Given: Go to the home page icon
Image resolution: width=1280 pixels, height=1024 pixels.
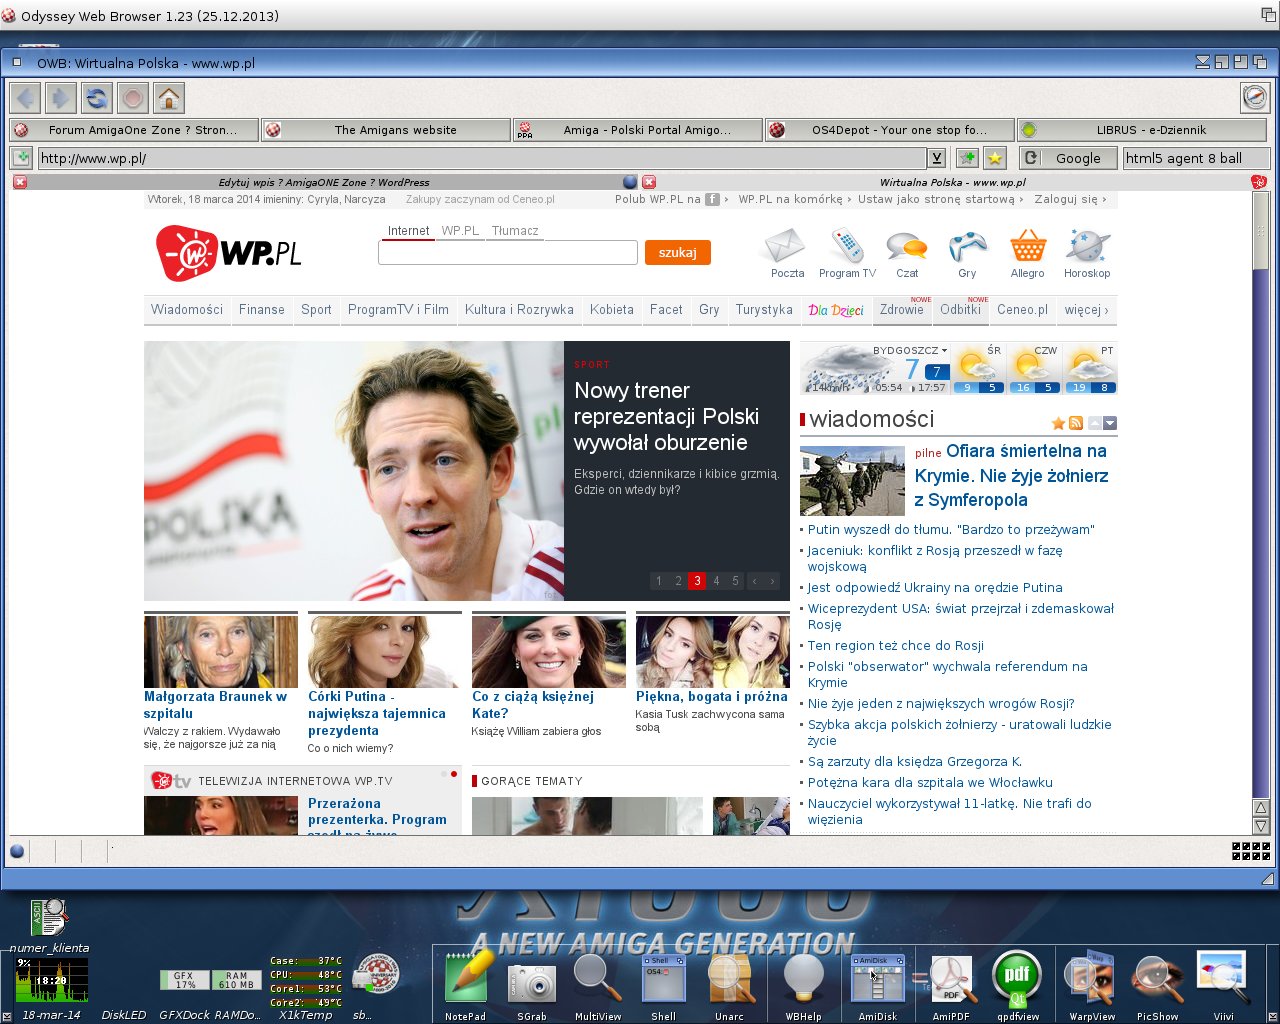Looking at the screenshot, I should pos(169,98).
